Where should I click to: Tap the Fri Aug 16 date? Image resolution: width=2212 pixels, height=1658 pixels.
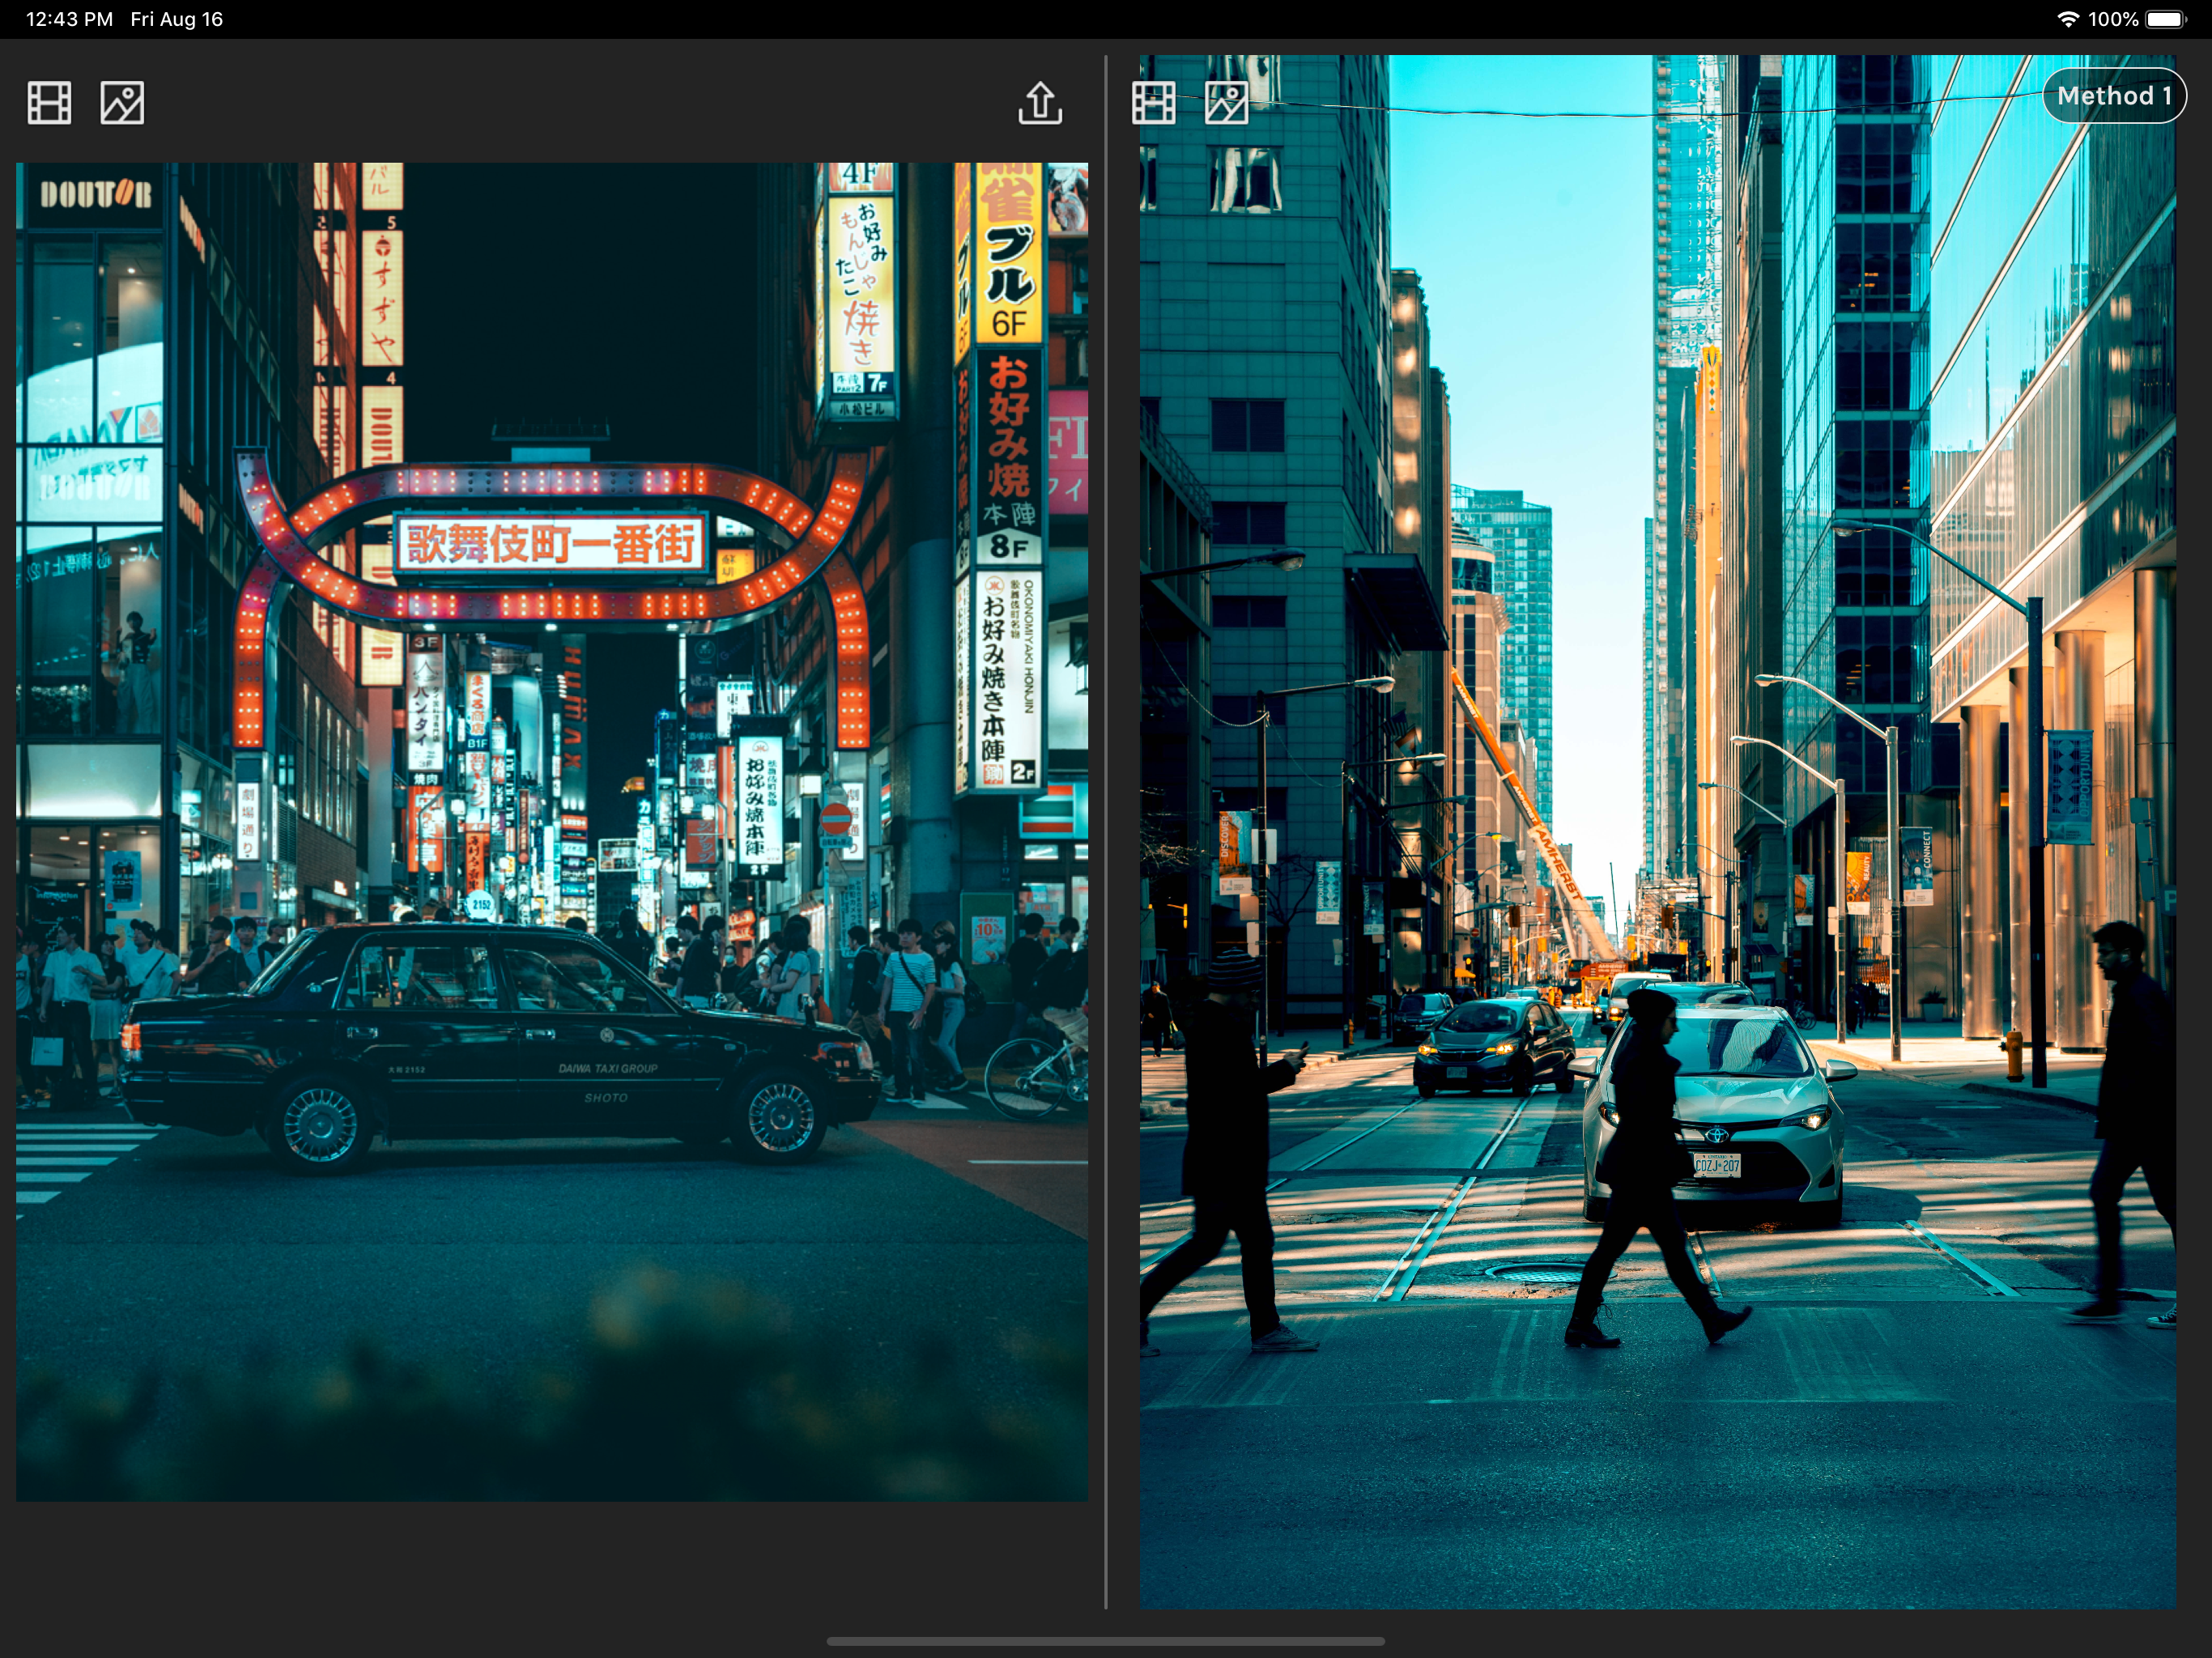click(x=176, y=19)
